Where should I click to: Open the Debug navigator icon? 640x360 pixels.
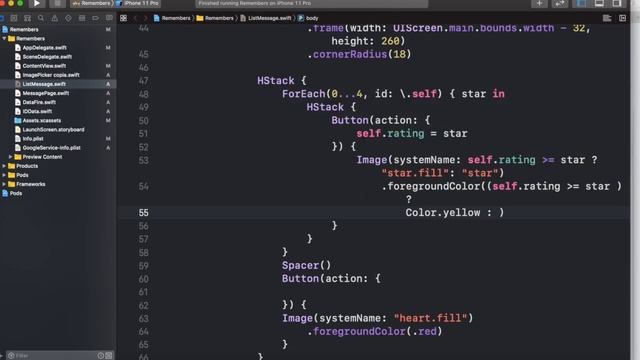point(82,18)
